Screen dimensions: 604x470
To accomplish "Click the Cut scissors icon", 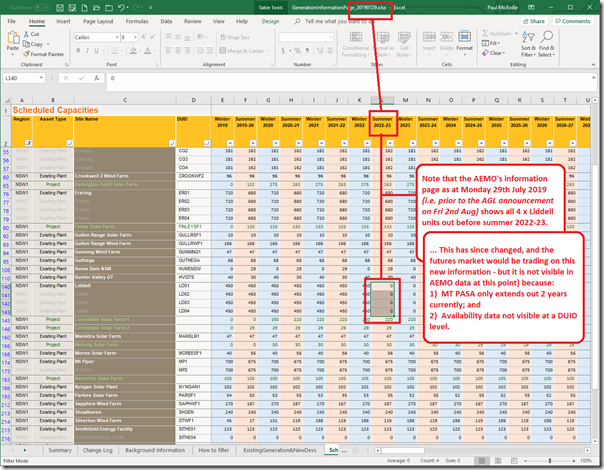I will (26, 34).
